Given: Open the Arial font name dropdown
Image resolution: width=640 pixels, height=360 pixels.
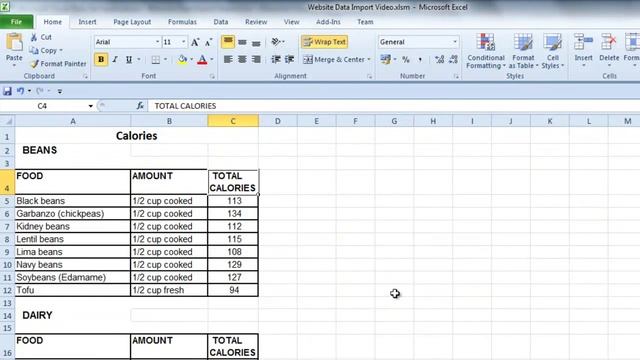Looking at the screenshot, I should [x=157, y=42].
